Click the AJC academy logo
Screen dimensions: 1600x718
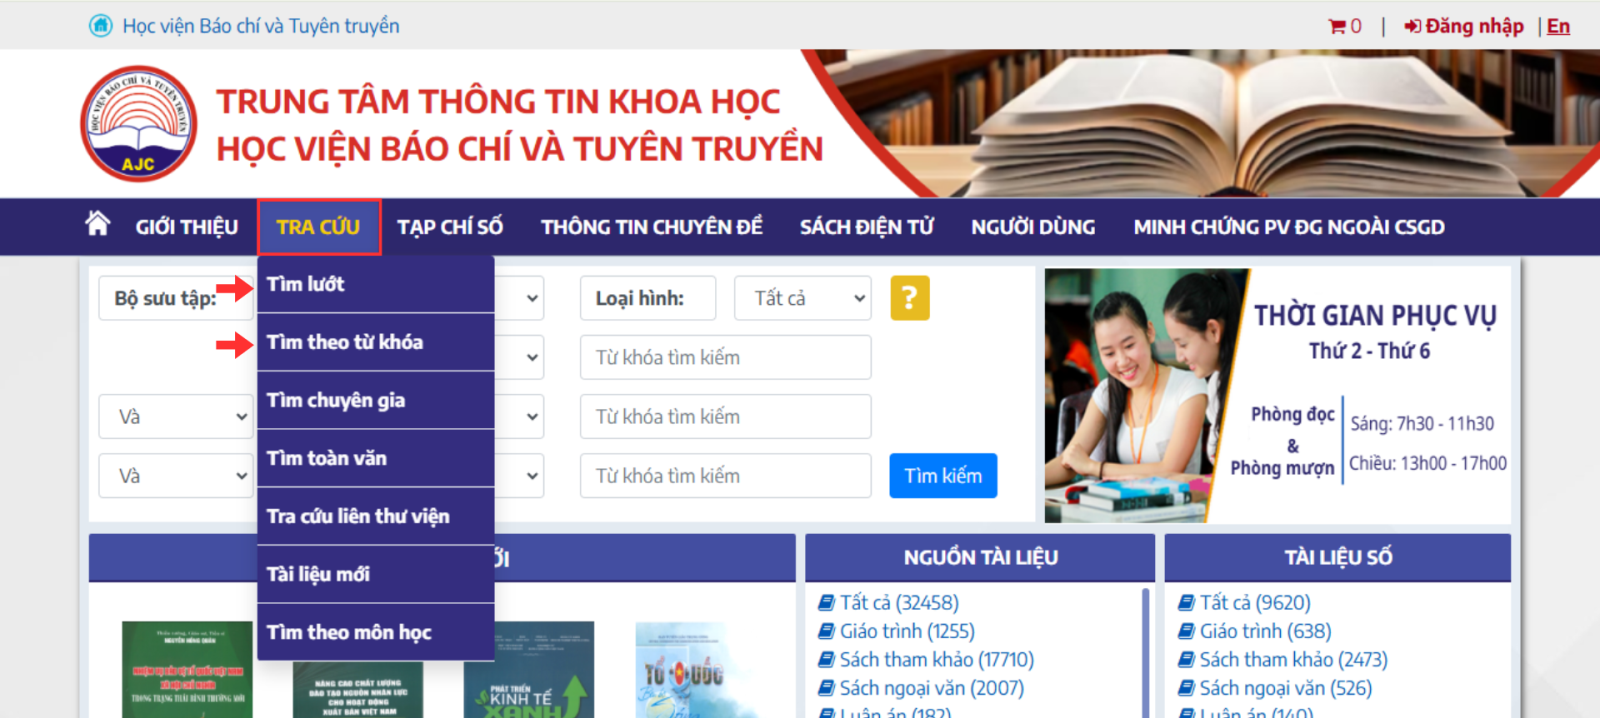point(138,124)
